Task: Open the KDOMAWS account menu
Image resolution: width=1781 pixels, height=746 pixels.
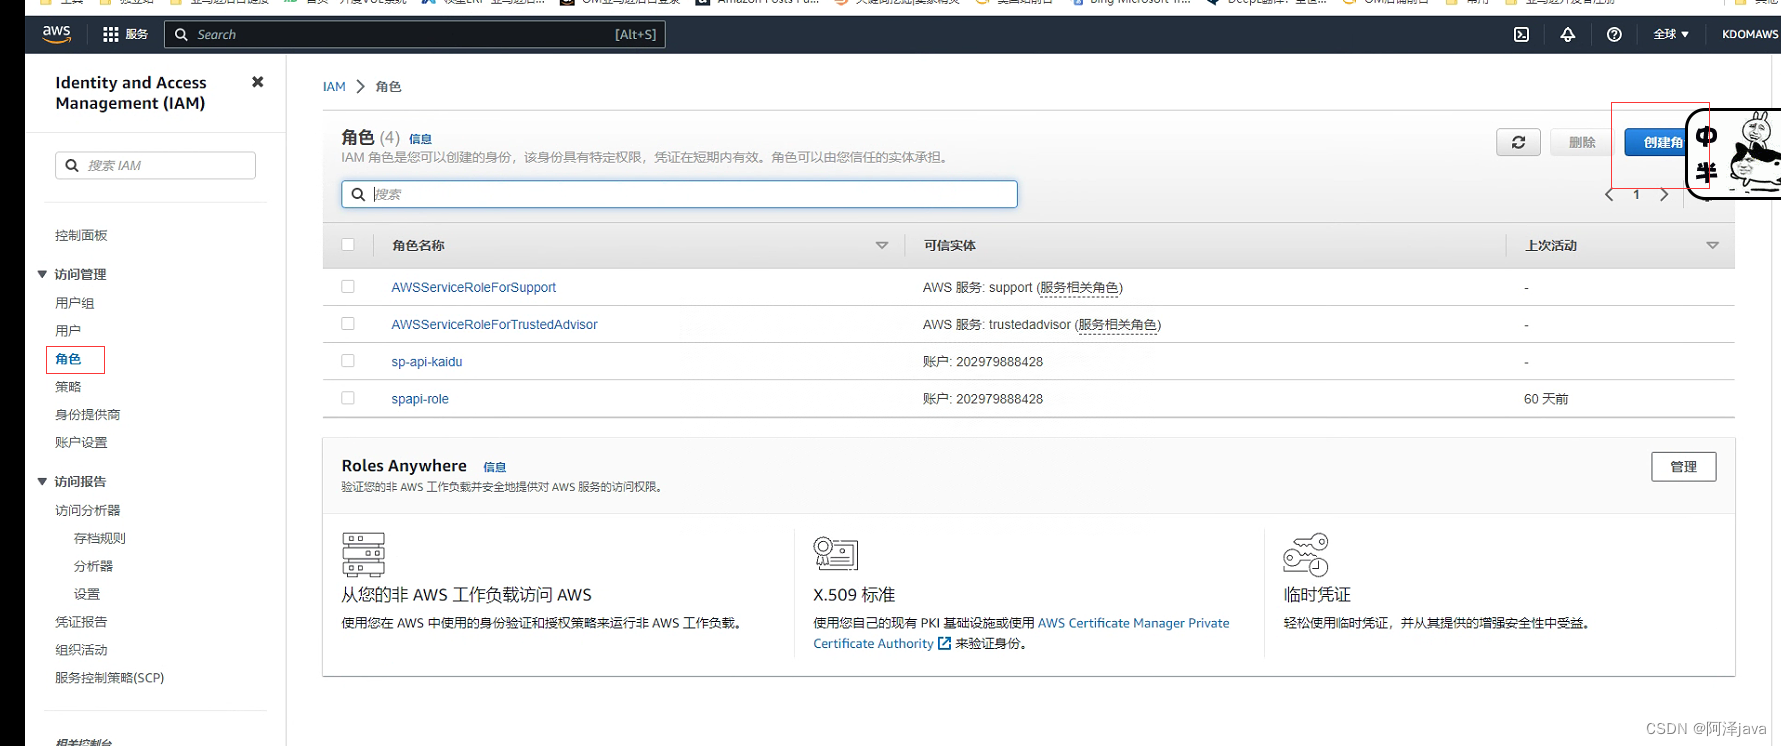Action: 1750,34
